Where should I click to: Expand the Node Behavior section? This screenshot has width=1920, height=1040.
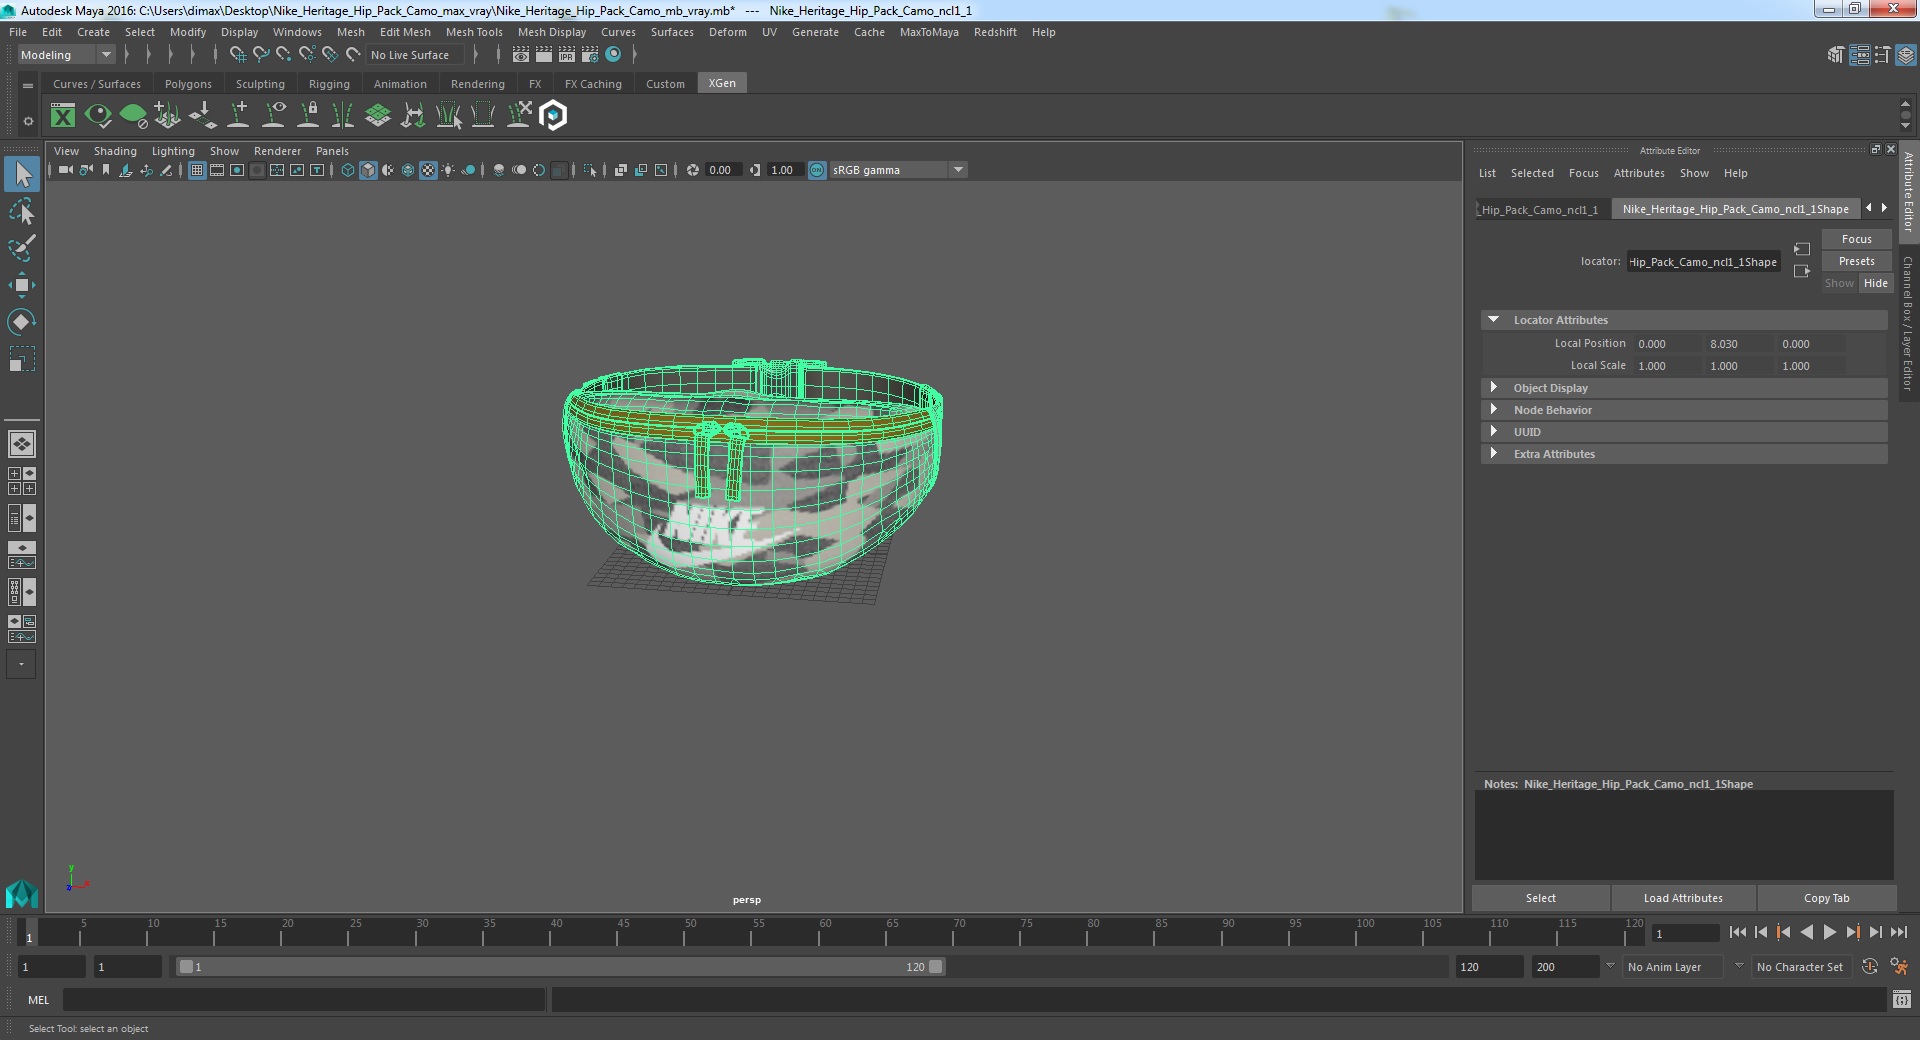[x=1493, y=410]
